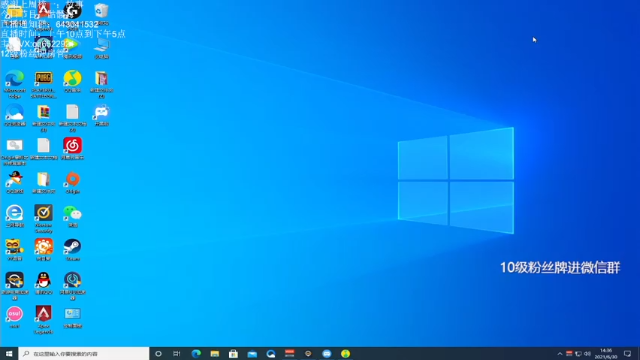Open the pirate penguin QQ game shortcut

point(14,179)
